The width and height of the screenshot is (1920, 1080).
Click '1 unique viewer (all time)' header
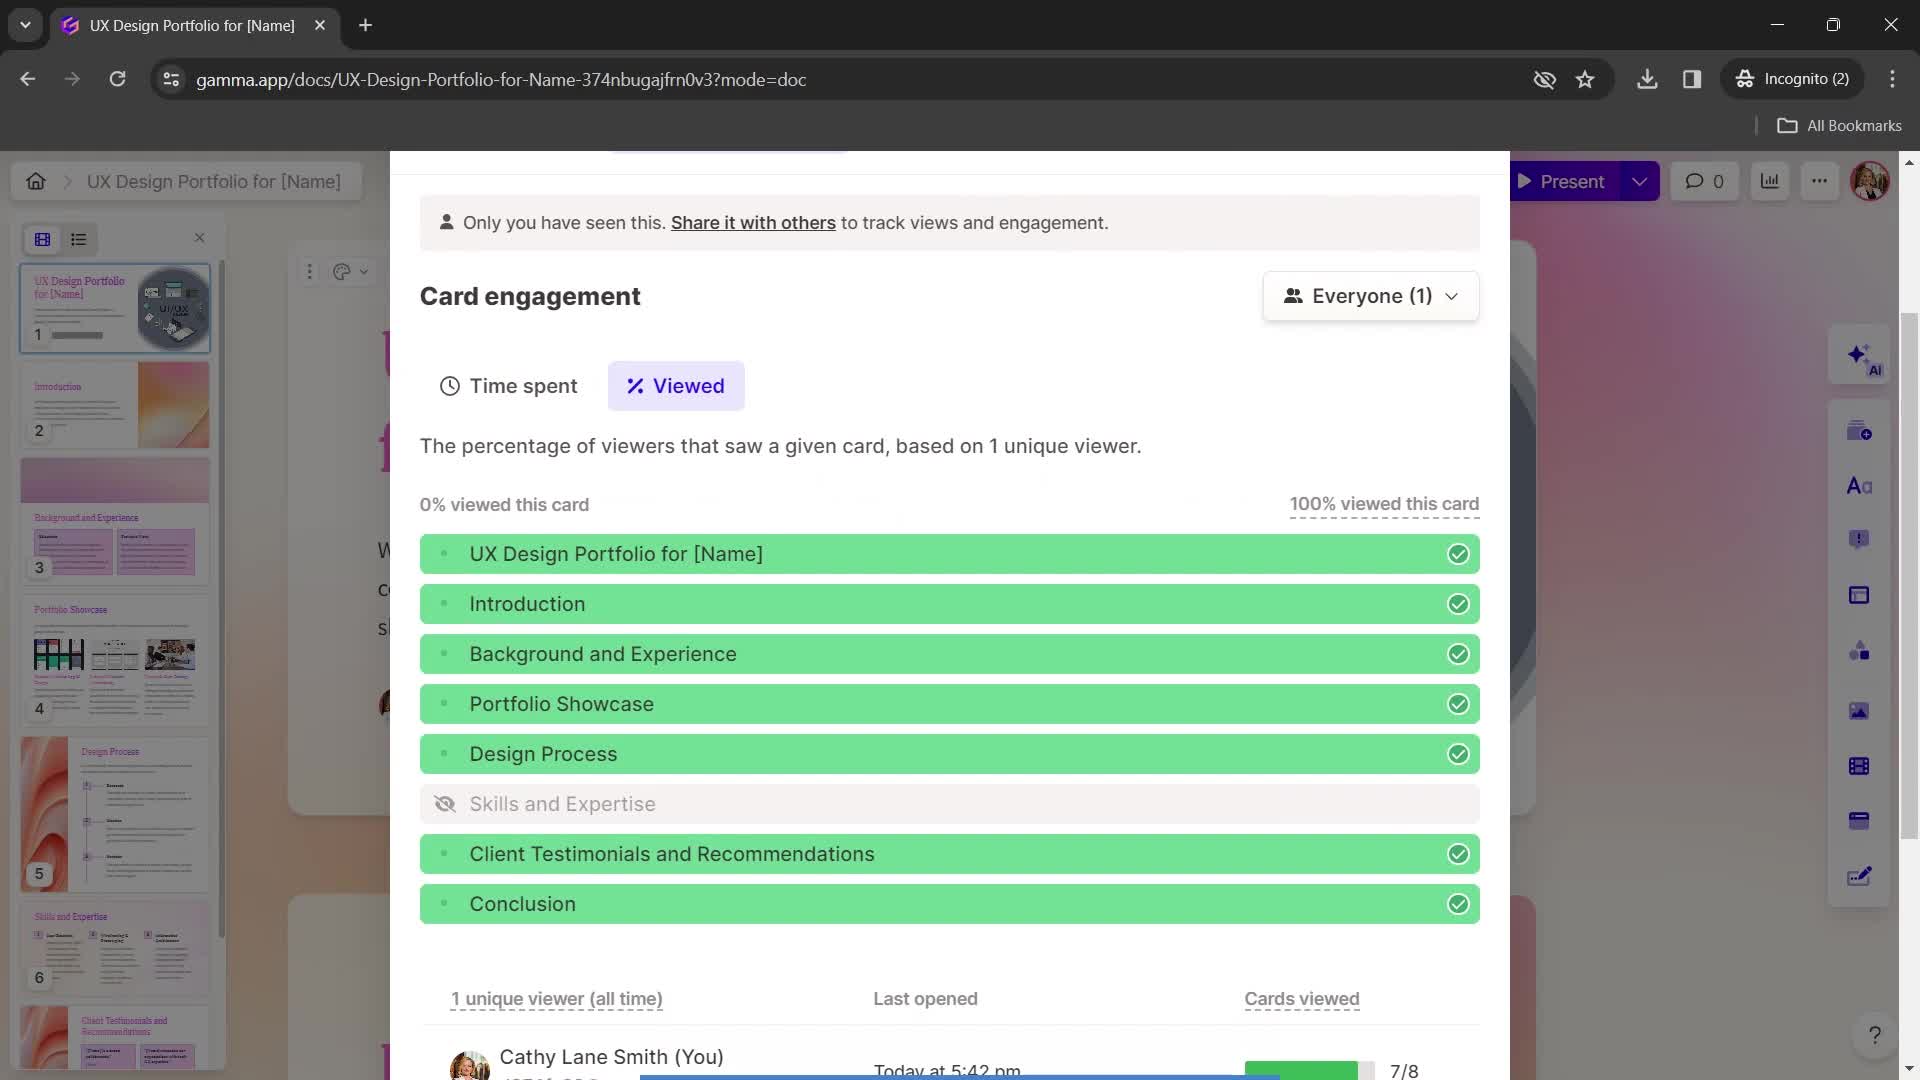click(556, 999)
